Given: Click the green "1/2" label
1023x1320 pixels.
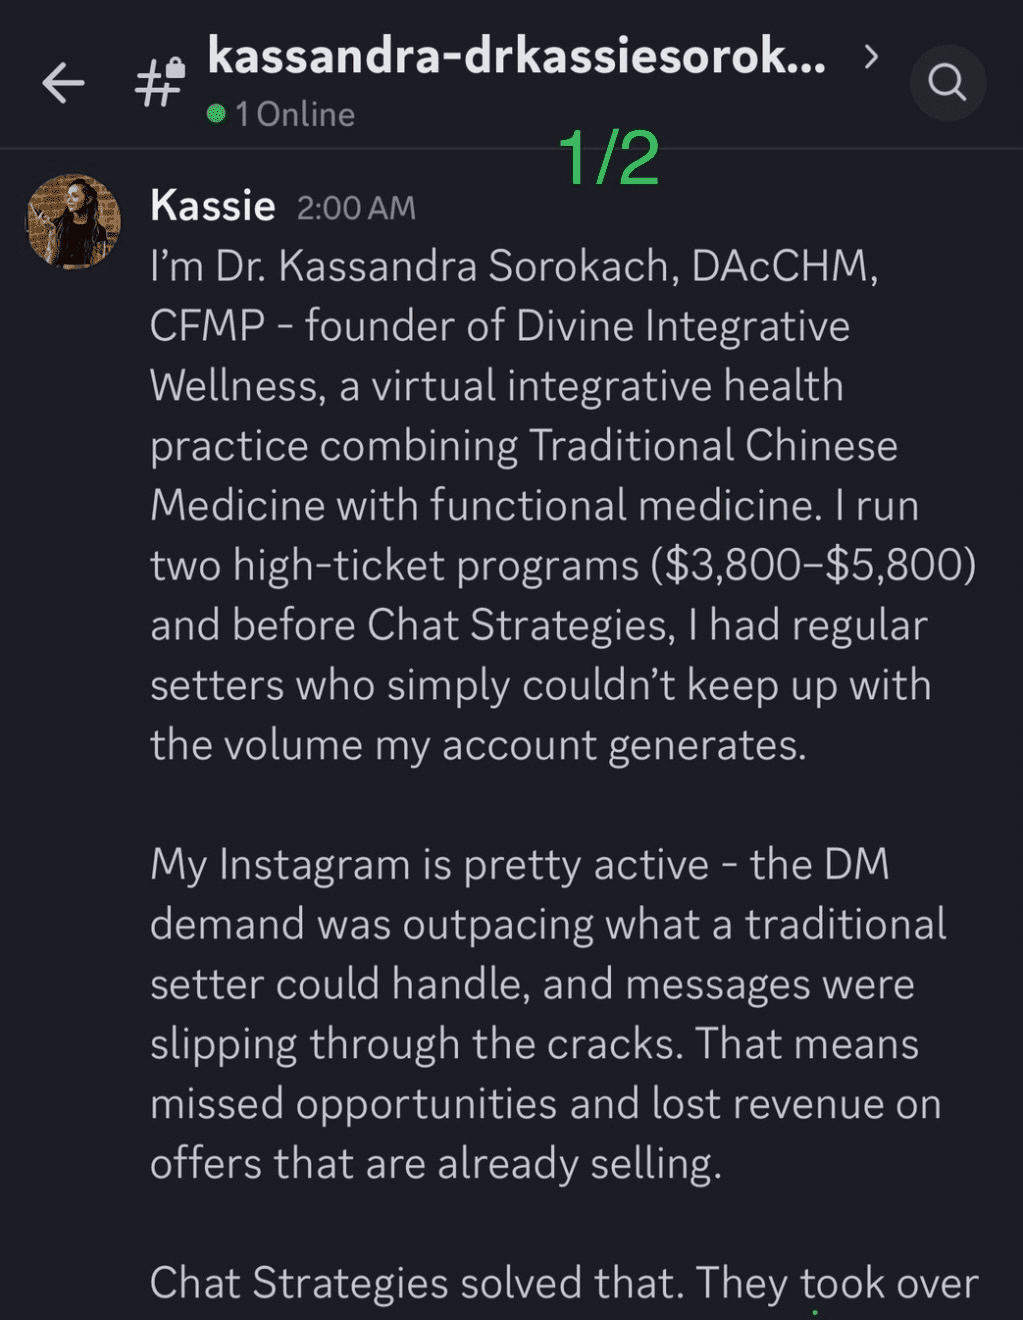Looking at the screenshot, I should [x=609, y=158].
